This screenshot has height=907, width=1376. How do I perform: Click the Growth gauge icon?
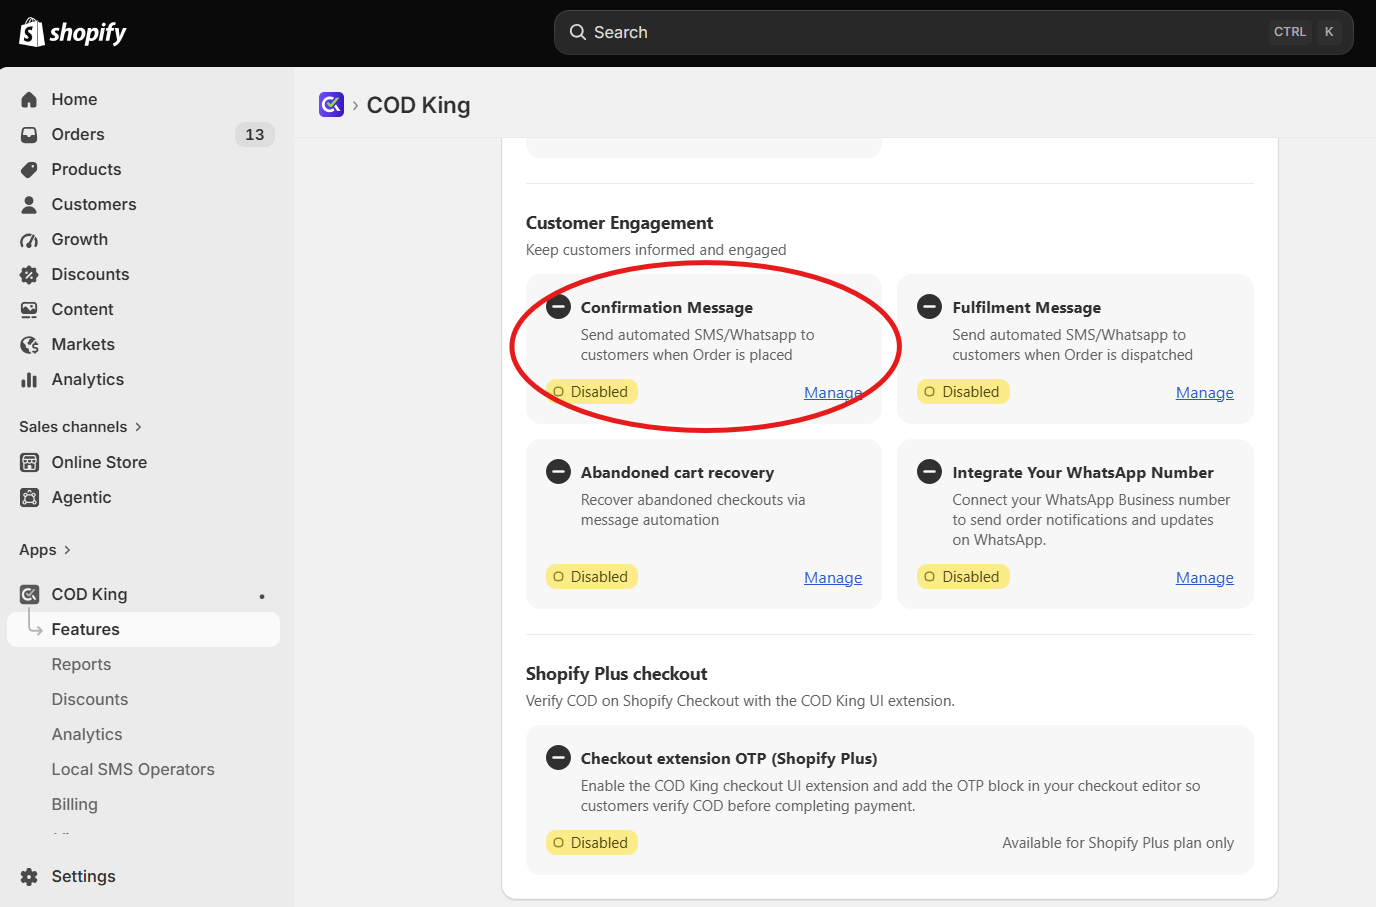click(x=29, y=239)
